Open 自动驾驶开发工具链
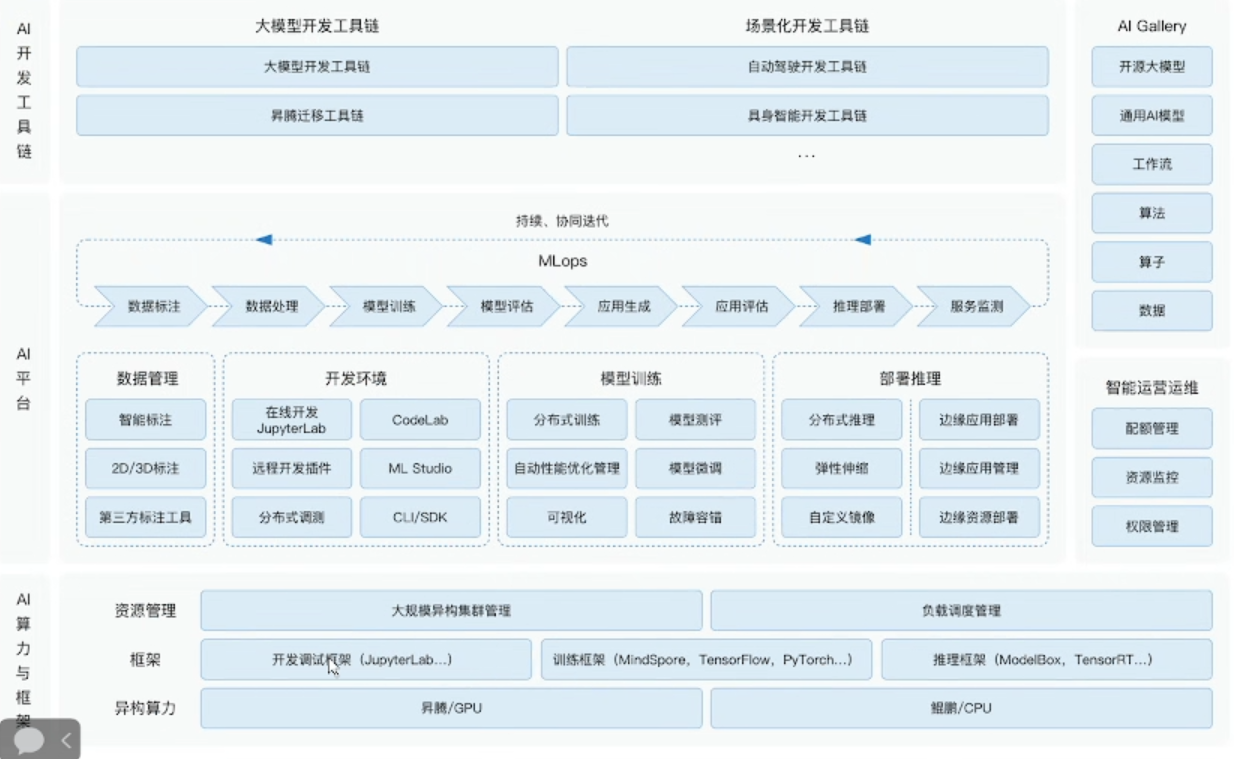The image size is (1234, 759). (x=806, y=66)
